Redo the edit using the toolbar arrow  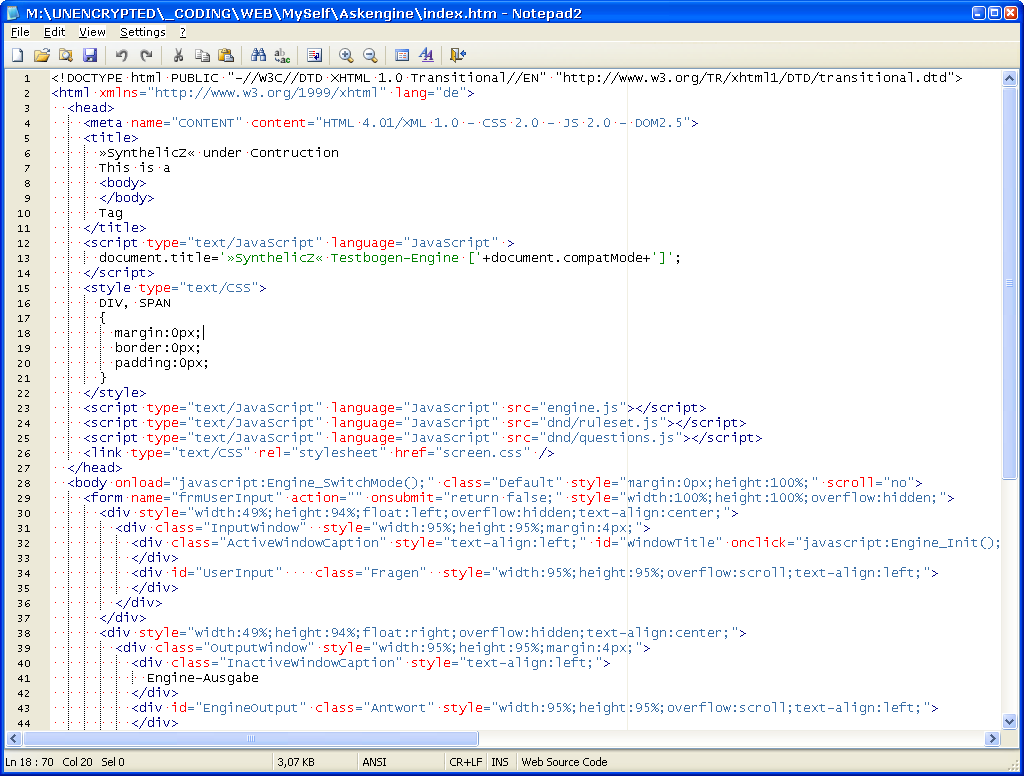146,56
